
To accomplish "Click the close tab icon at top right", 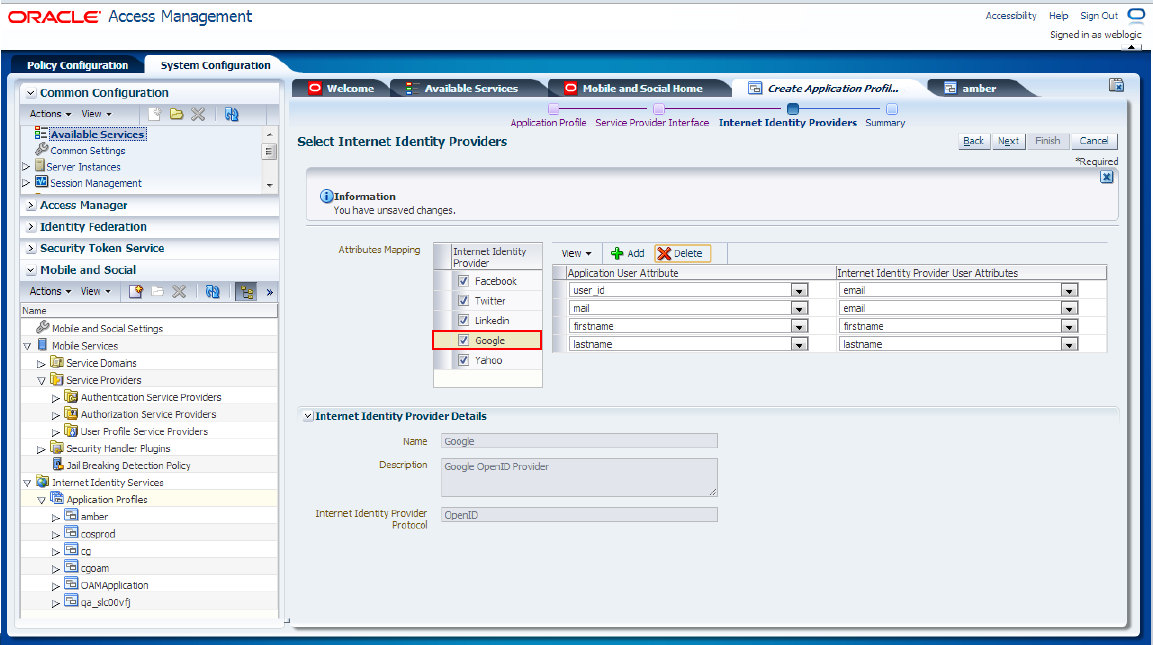I will point(1116,85).
